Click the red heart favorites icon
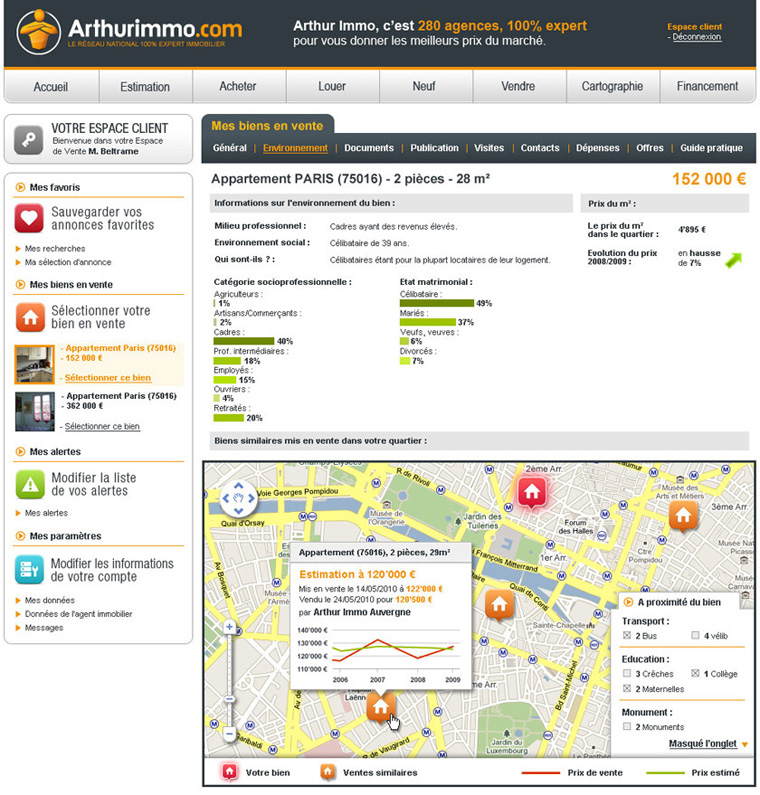 pyautogui.click(x=29, y=218)
